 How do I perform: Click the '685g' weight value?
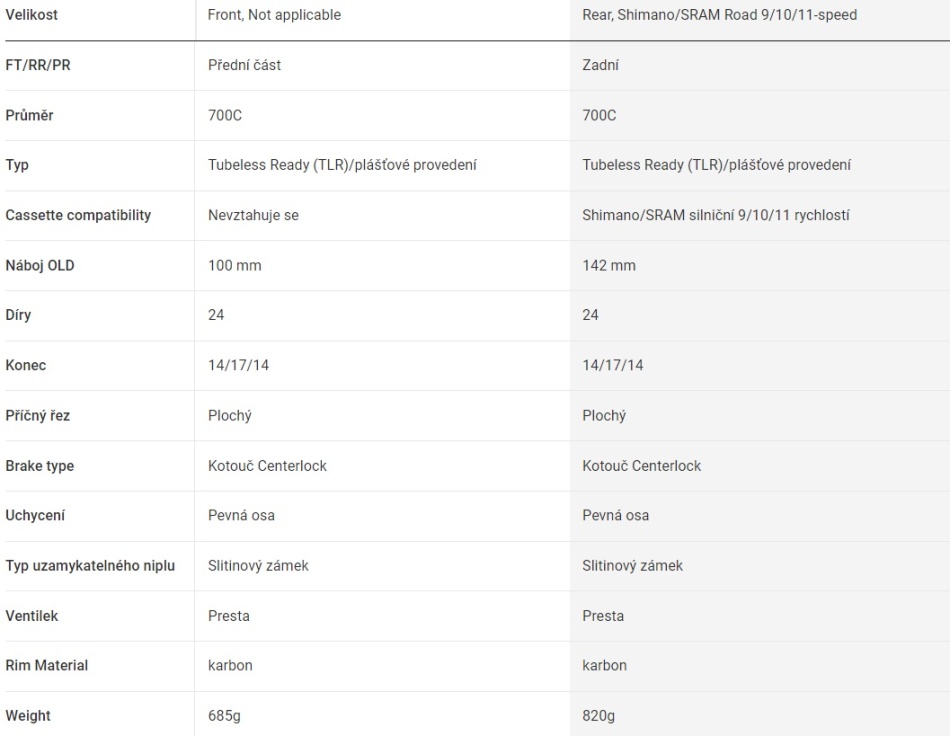(x=223, y=716)
